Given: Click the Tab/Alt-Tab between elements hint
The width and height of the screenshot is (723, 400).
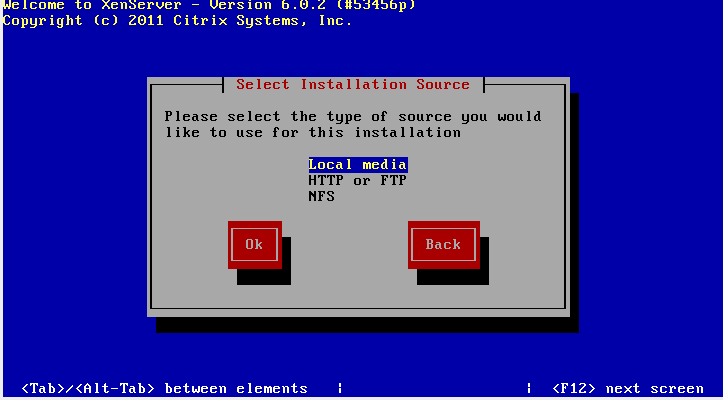Looking at the screenshot, I should pos(165,388).
